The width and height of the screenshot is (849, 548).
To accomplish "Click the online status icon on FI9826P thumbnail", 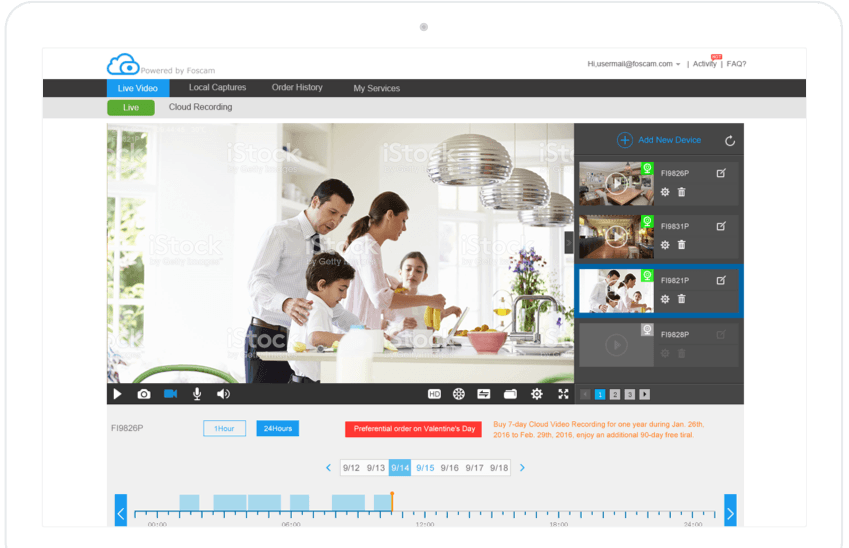I will click(x=647, y=168).
